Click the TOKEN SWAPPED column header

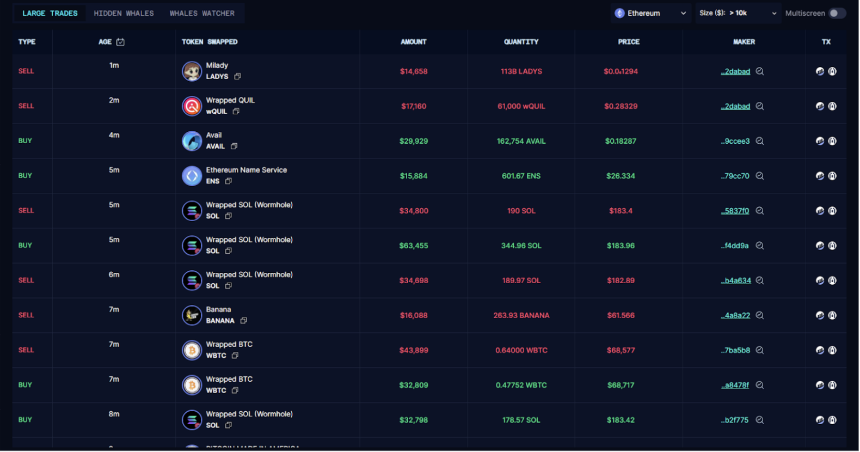[210, 42]
